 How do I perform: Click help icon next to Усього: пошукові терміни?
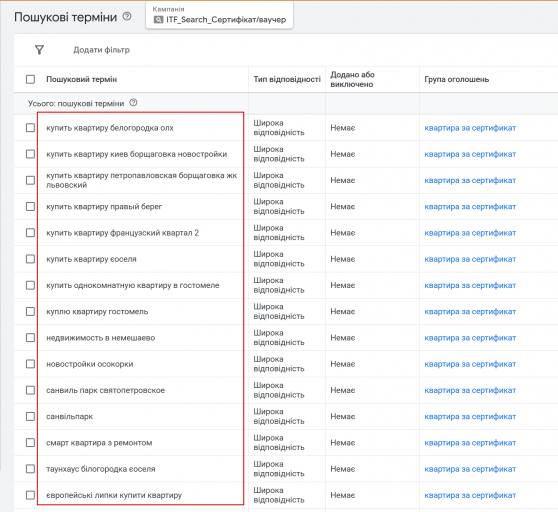click(133, 103)
